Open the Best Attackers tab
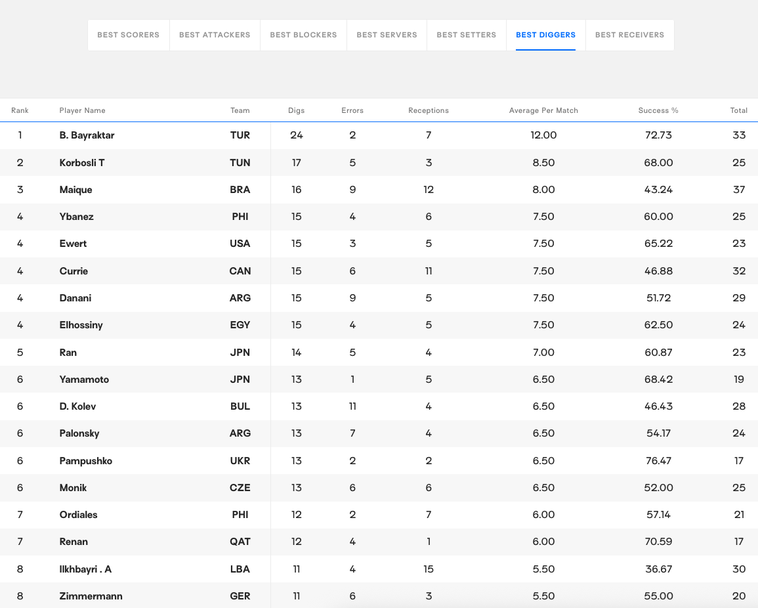The height and width of the screenshot is (608, 758). tap(215, 35)
